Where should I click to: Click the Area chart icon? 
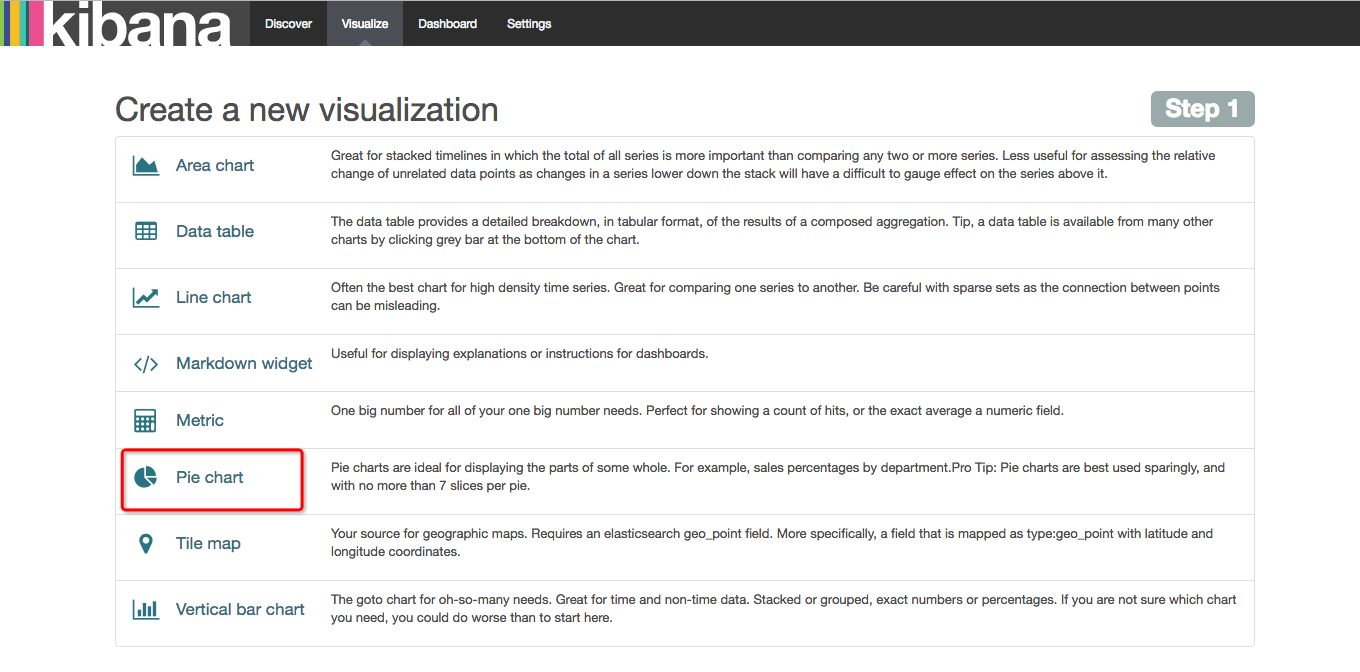[146, 166]
